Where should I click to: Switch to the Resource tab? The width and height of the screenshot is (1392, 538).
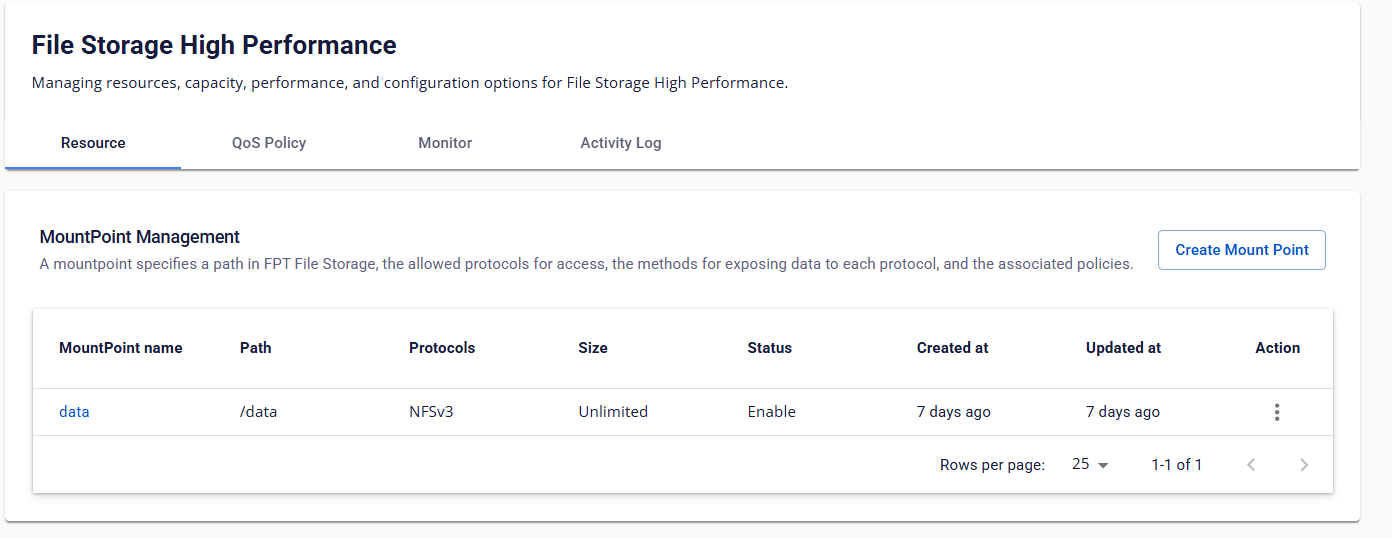coord(93,143)
